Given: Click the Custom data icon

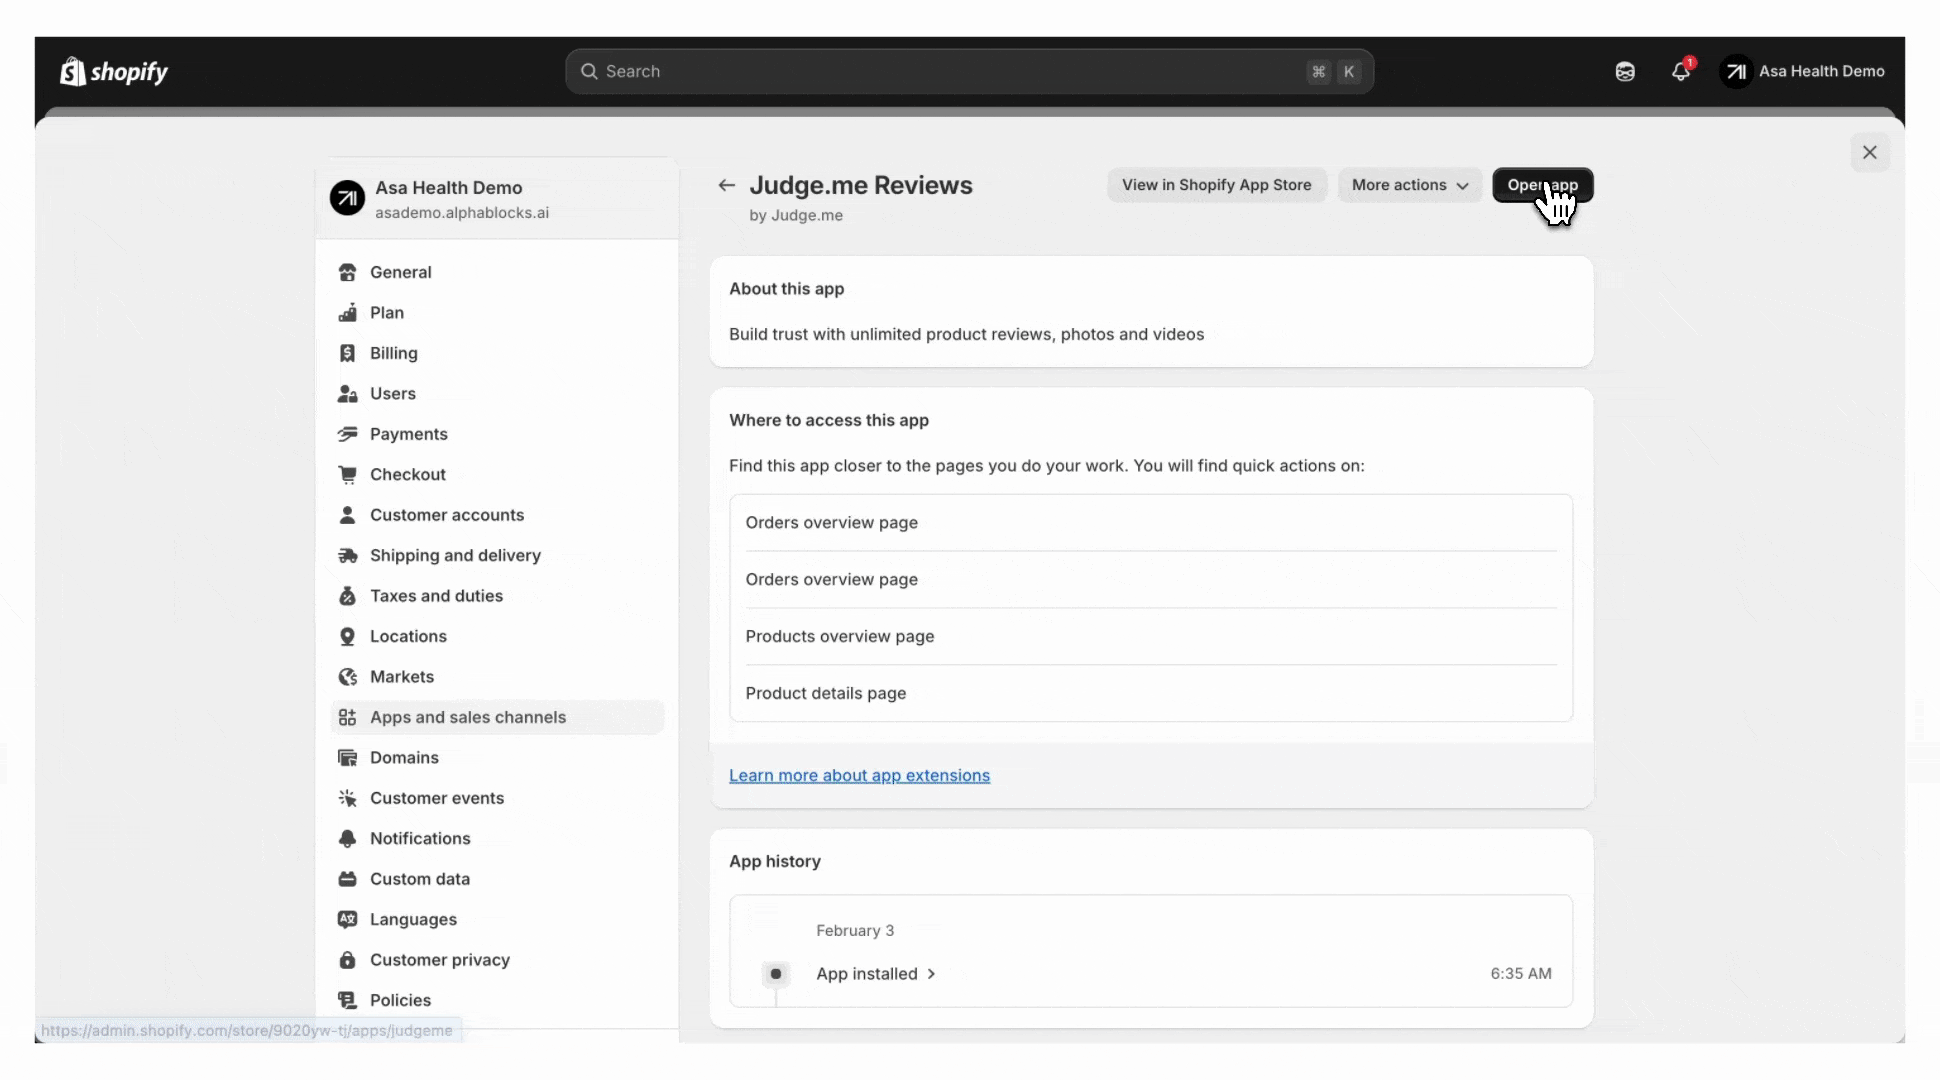Looking at the screenshot, I should click(x=347, y=879).
